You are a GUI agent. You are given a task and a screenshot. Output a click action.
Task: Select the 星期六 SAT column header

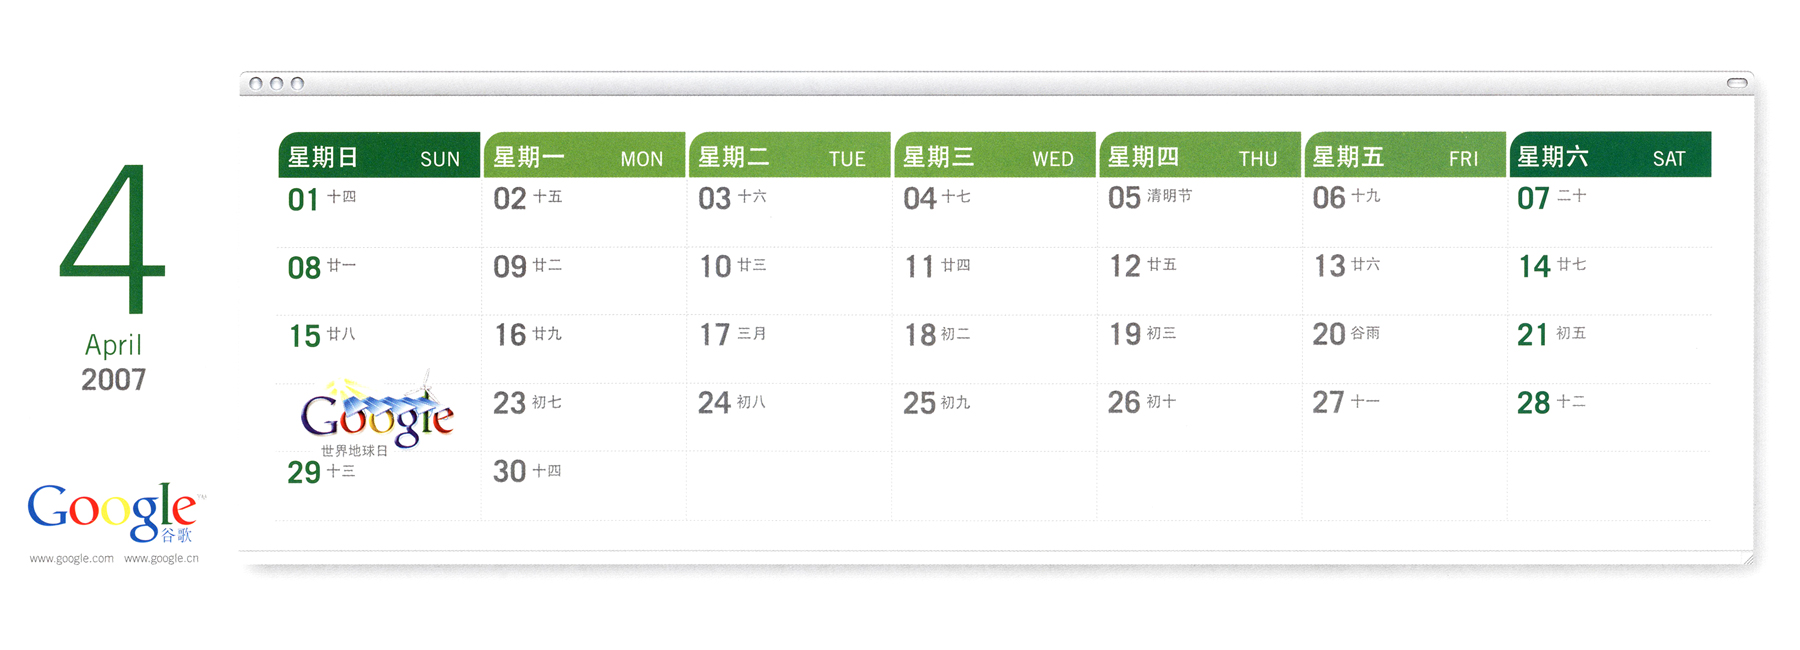point(1610,155)
